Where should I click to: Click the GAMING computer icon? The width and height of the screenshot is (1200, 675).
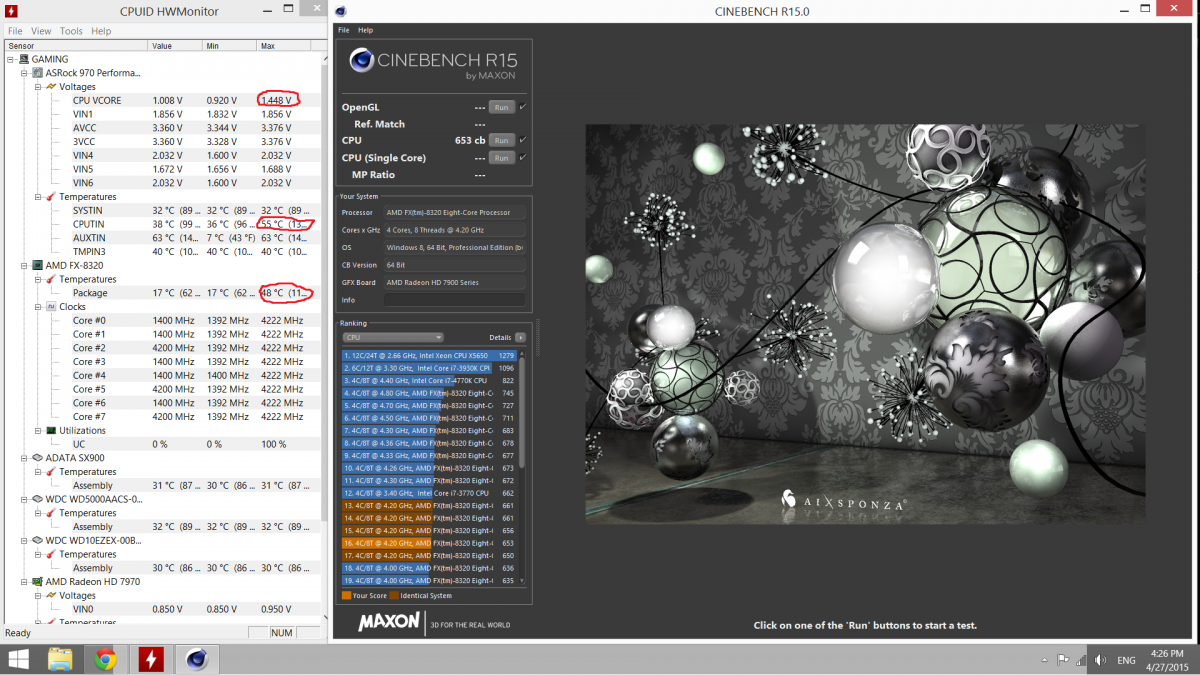point(23,59)
